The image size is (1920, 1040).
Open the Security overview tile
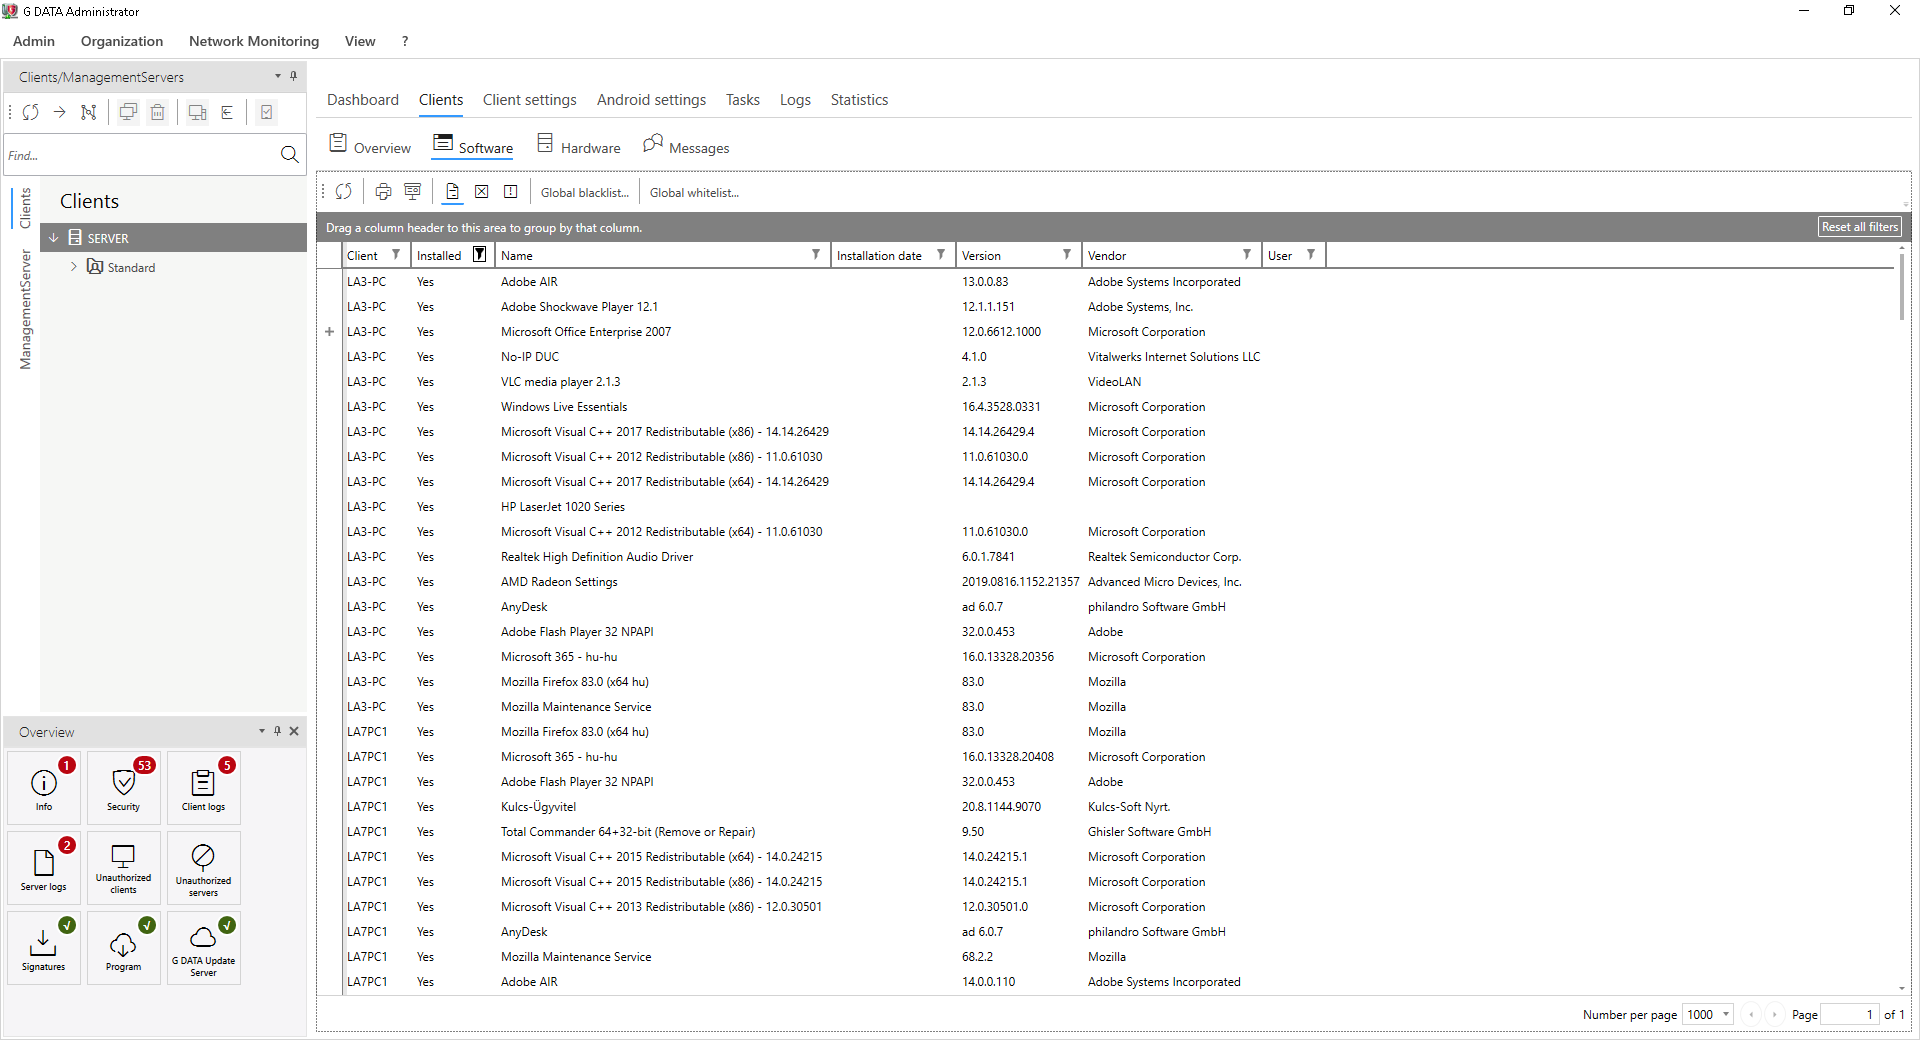coord(124,788)
